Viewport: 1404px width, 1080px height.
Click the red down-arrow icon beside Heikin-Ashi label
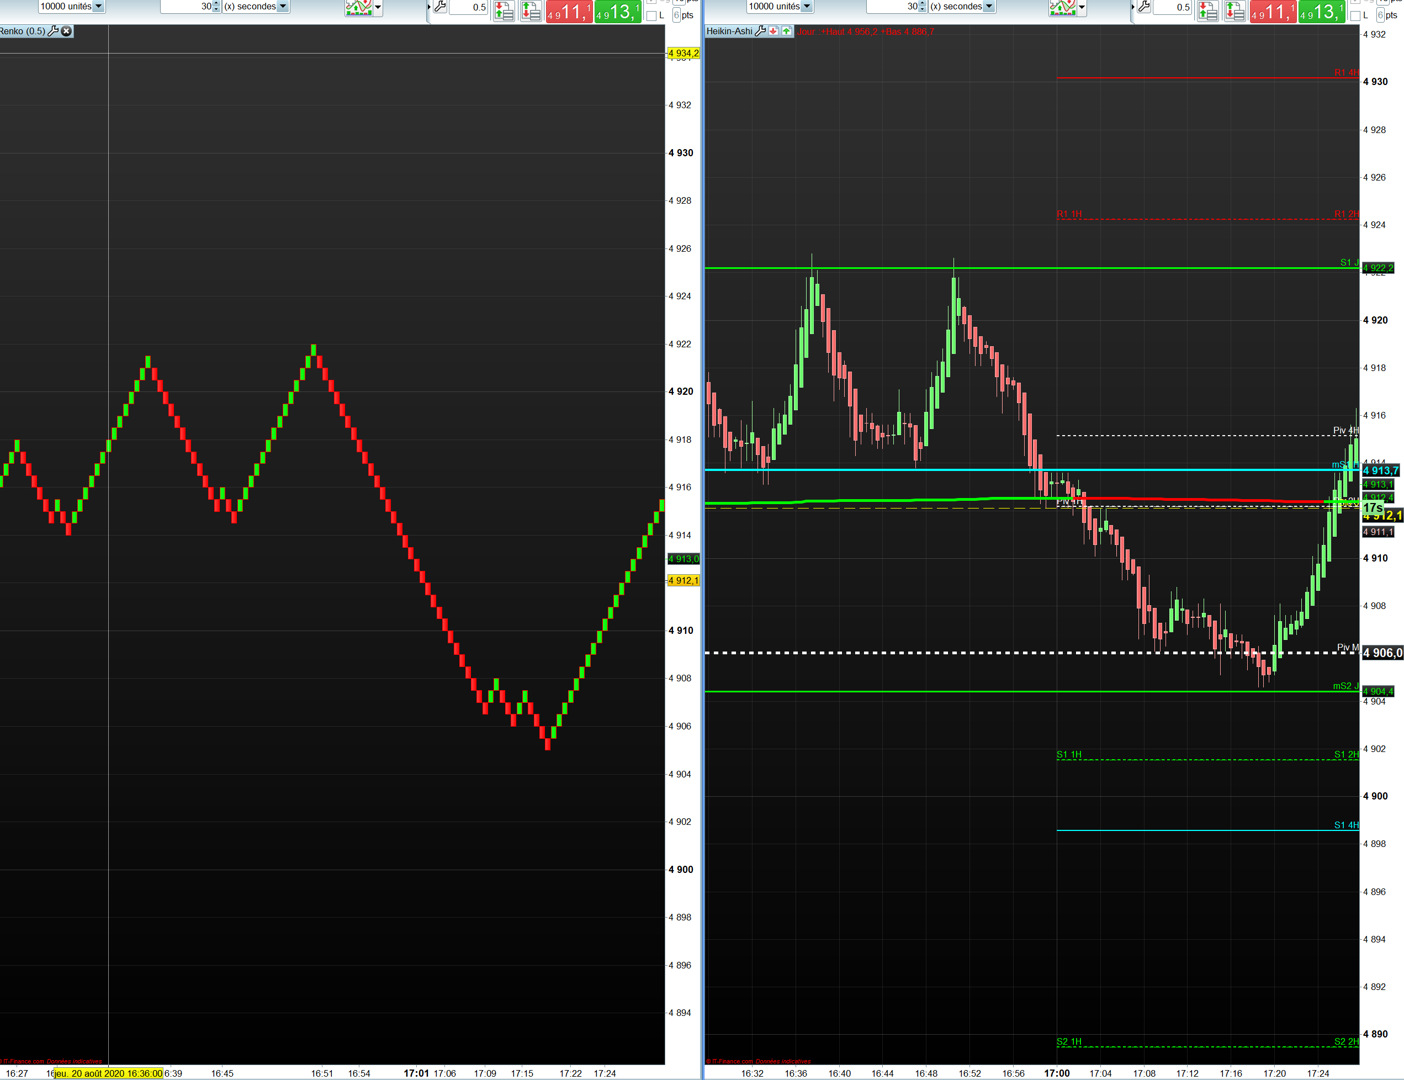pyautogui.click(x=773, y=31)
